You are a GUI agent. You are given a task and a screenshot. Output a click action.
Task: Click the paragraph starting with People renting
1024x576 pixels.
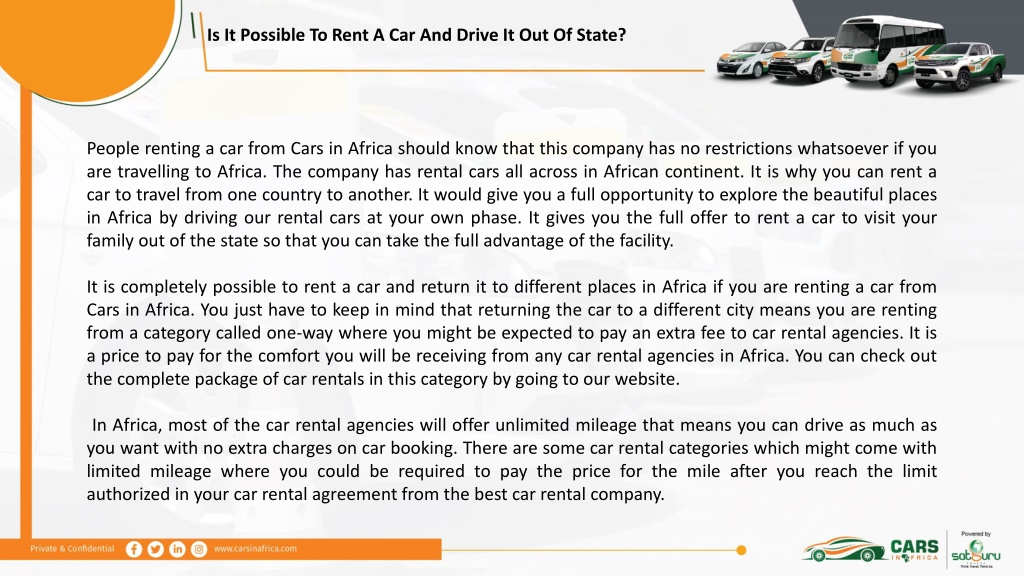(x=511, y=195)
